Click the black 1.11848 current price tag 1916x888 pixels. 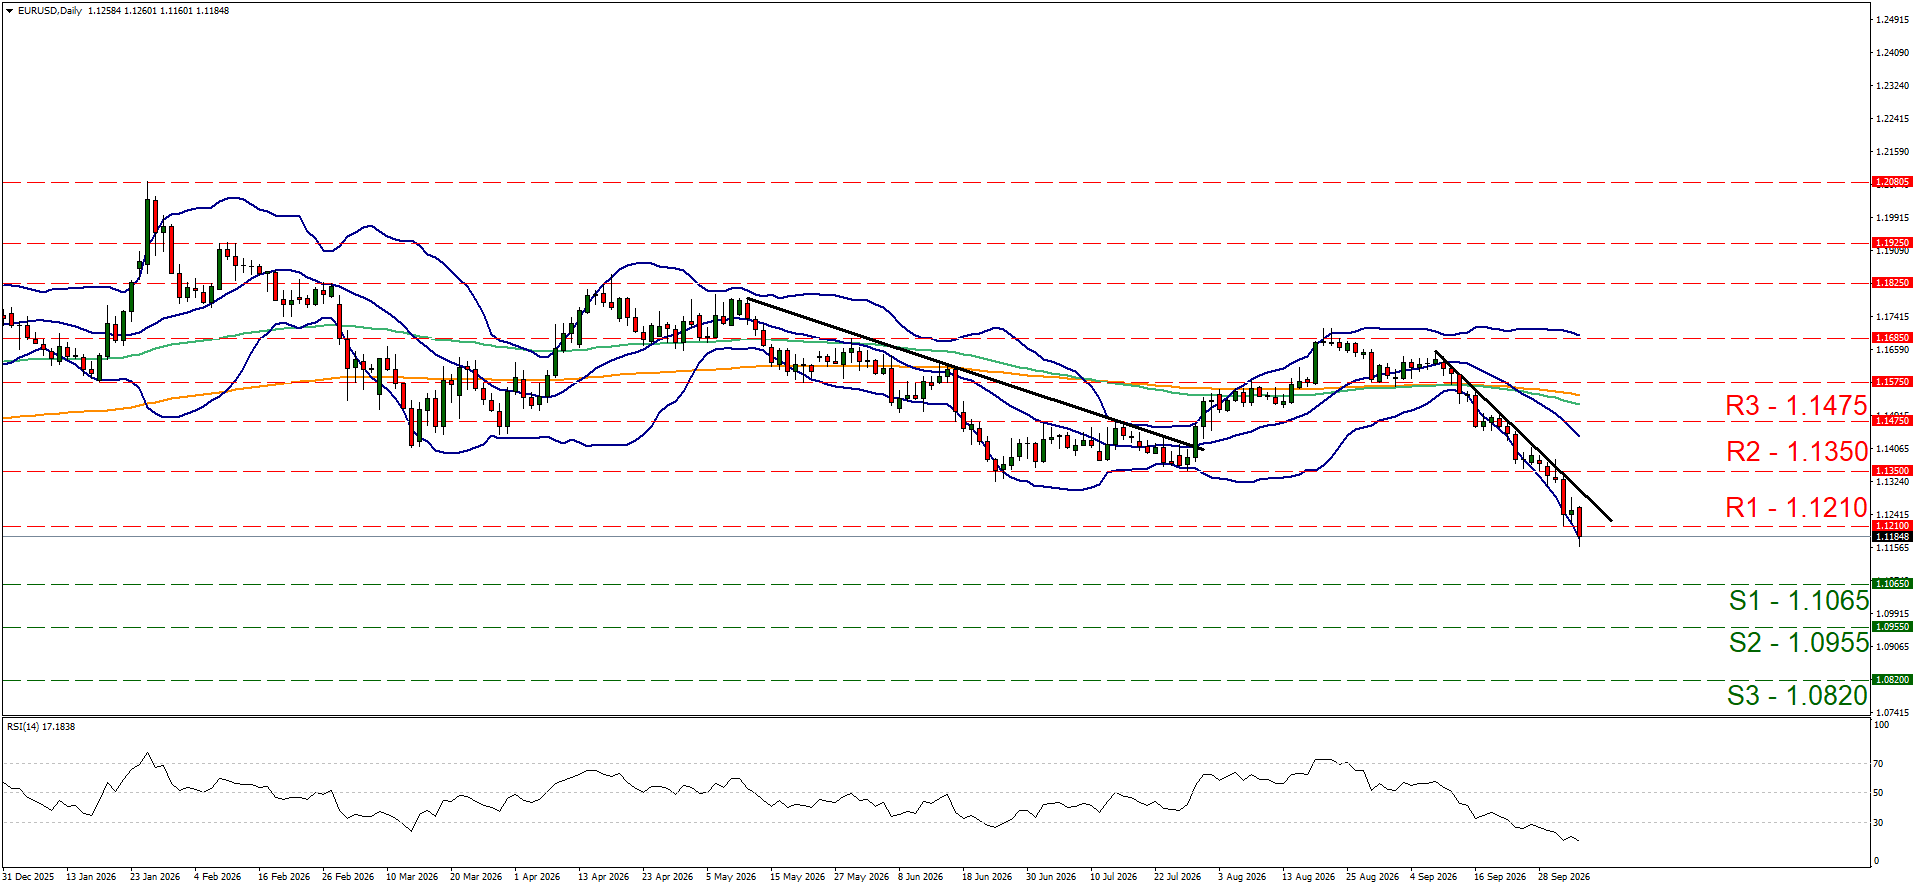coord(1892,537)
